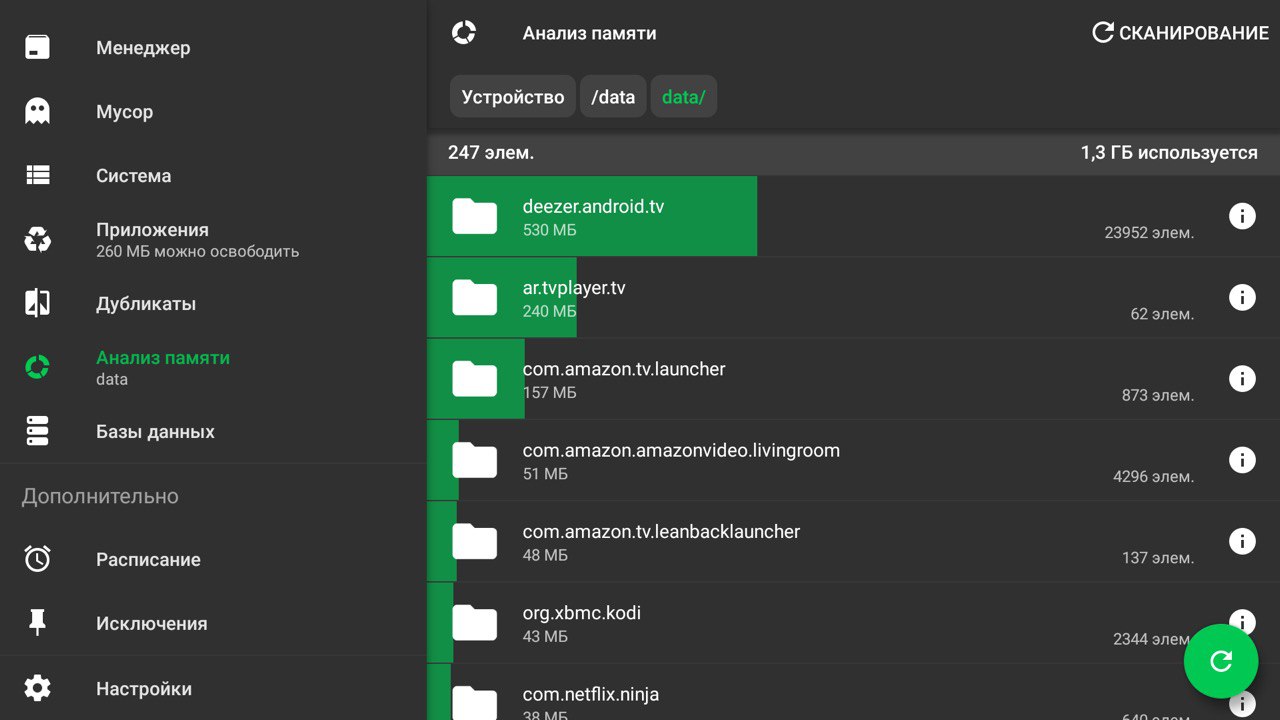
Task: Click the org.xbmc.kodi folder icon
Action: tap(474, 622)
